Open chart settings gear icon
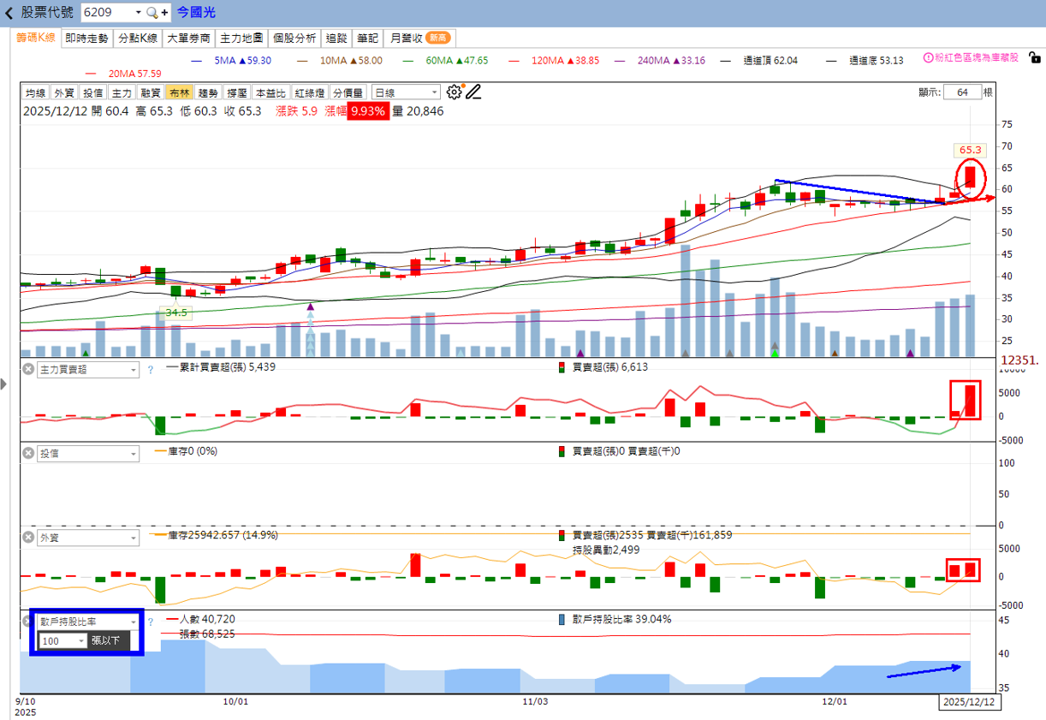1046x720 pixels. pyautogui.click(x=454, y=92)
